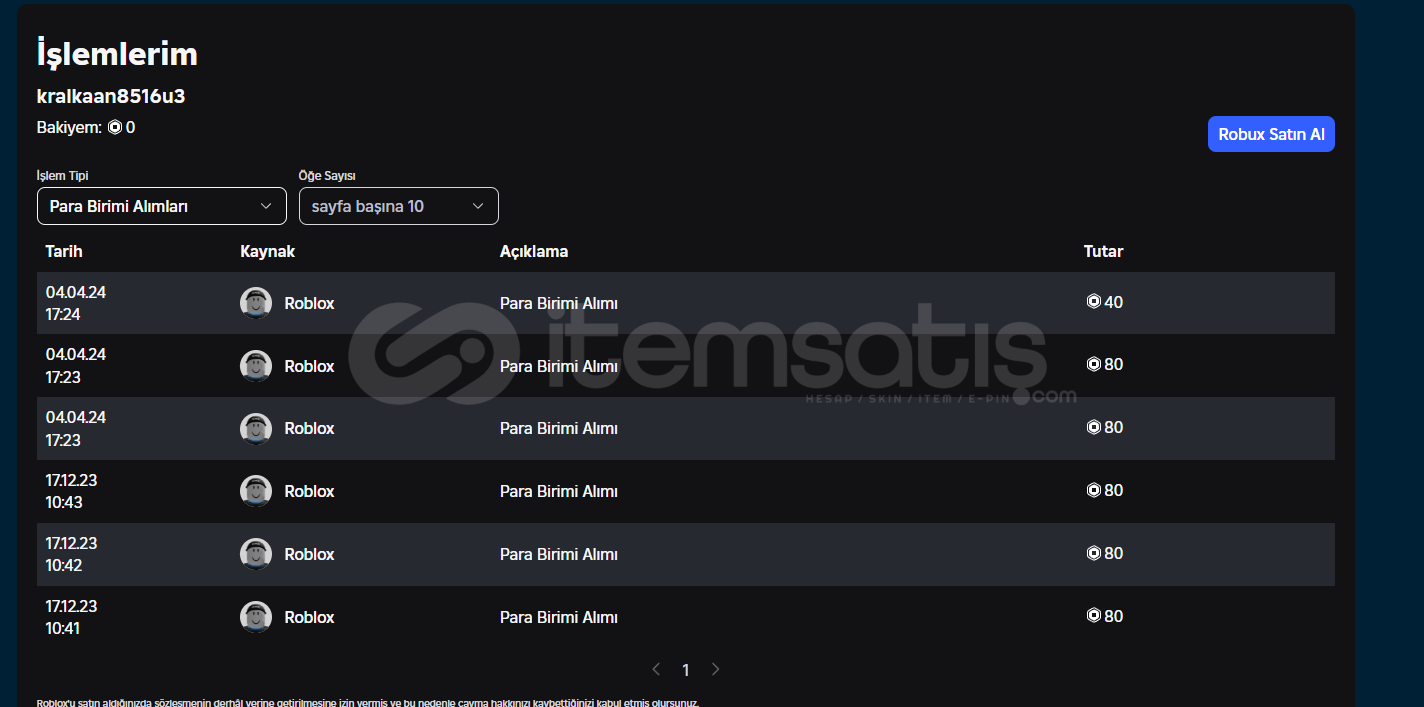Click Roblox avatar in the 10:41 row
Viewport: 1424px width, 707px height.
click(x=256, y=617)
